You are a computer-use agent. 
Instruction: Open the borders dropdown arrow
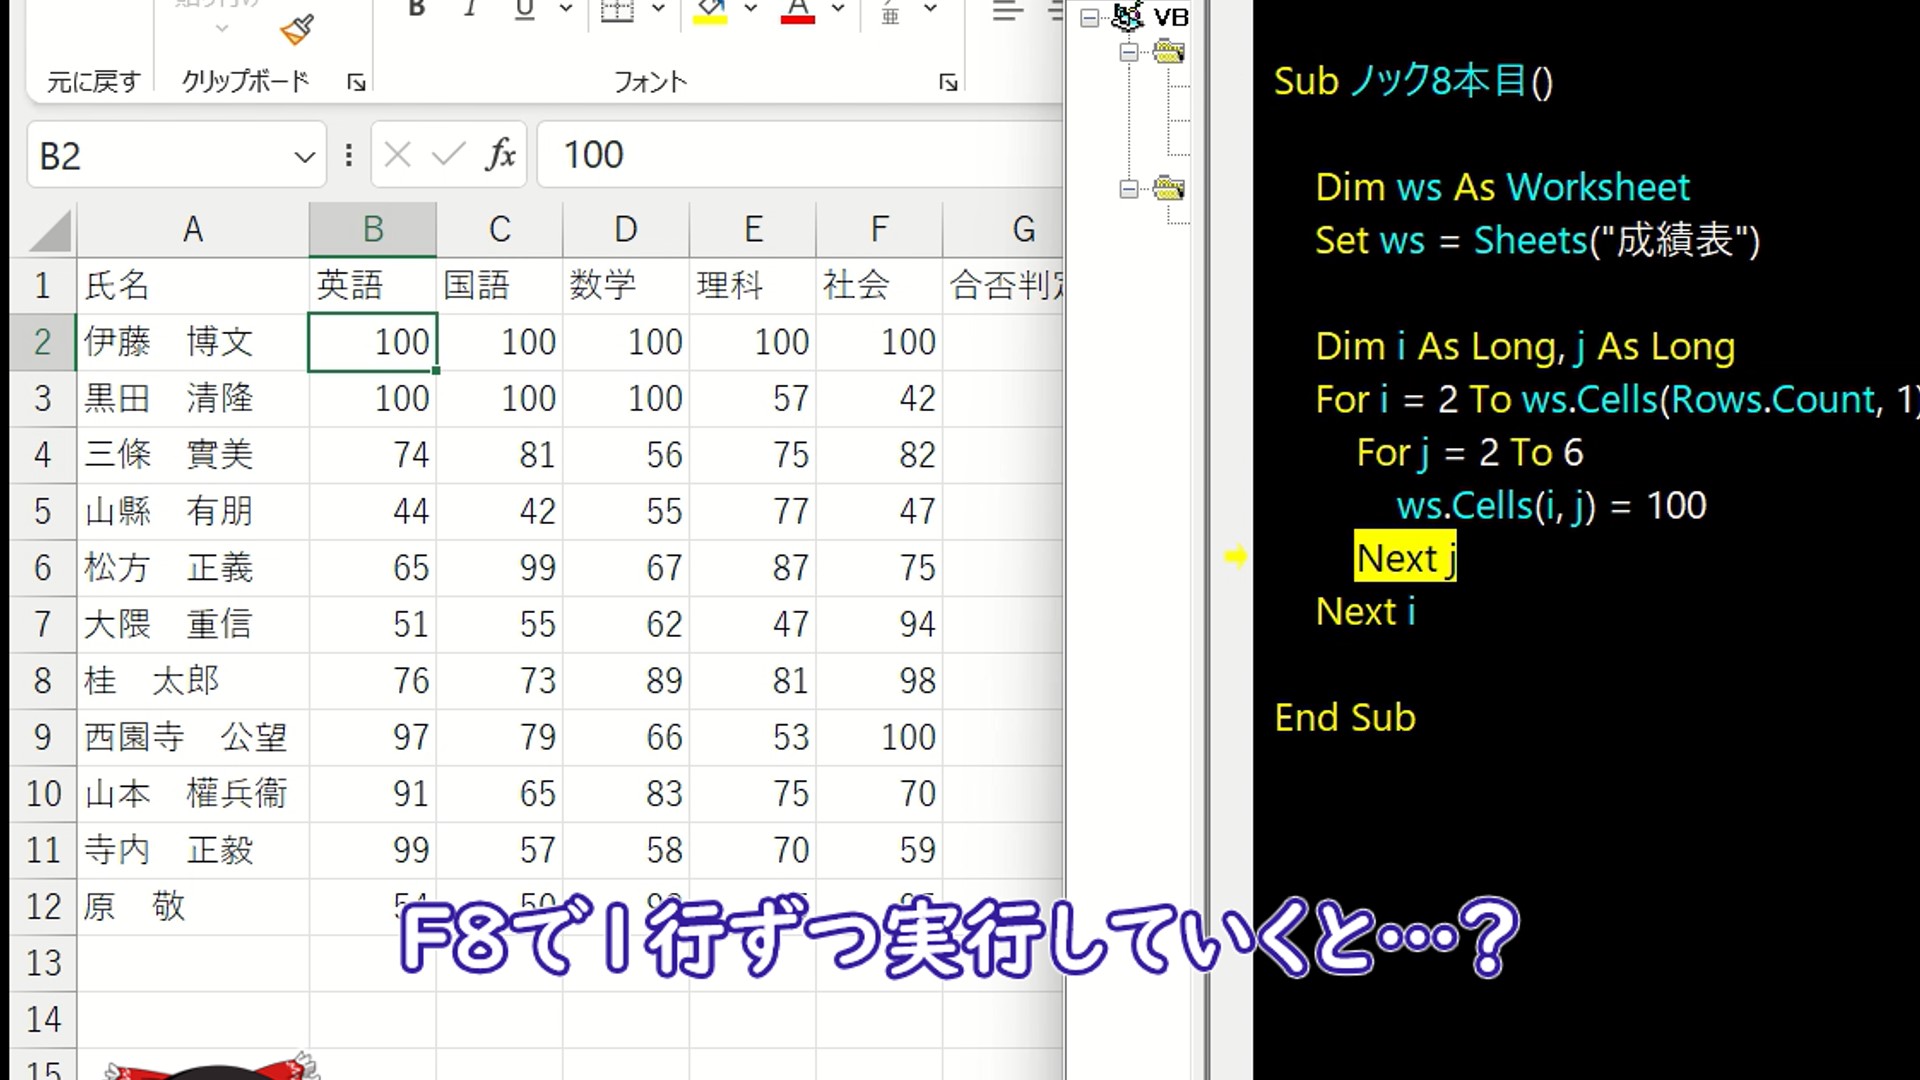click(658, 9)
